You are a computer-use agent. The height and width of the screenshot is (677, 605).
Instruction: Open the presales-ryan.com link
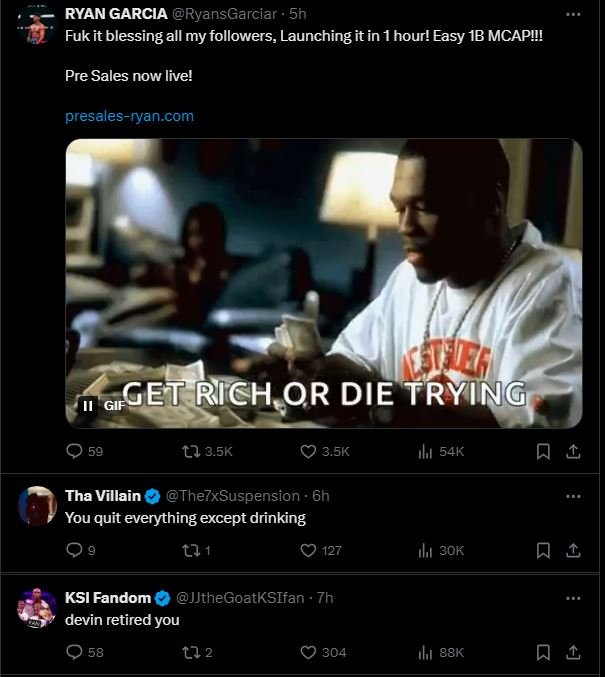(129, 116)
